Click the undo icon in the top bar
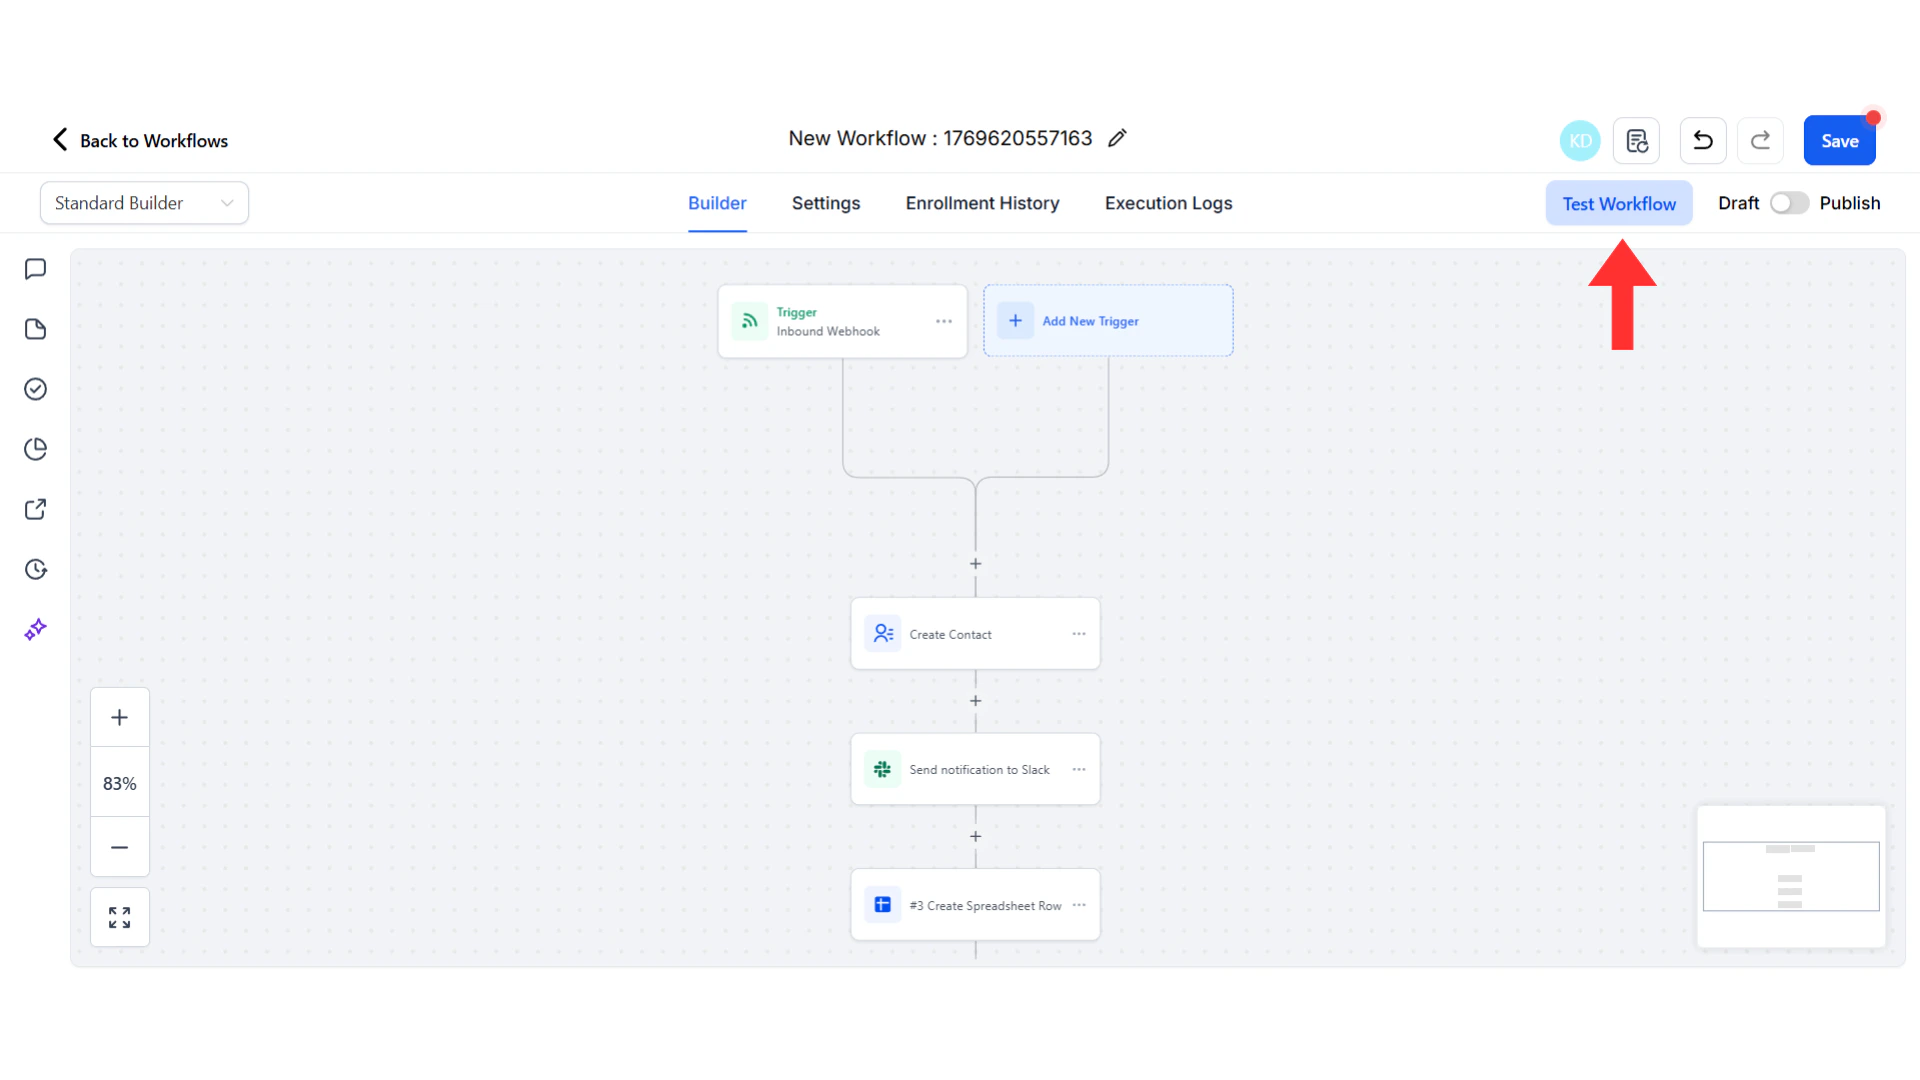 (x=1702, y=140)
